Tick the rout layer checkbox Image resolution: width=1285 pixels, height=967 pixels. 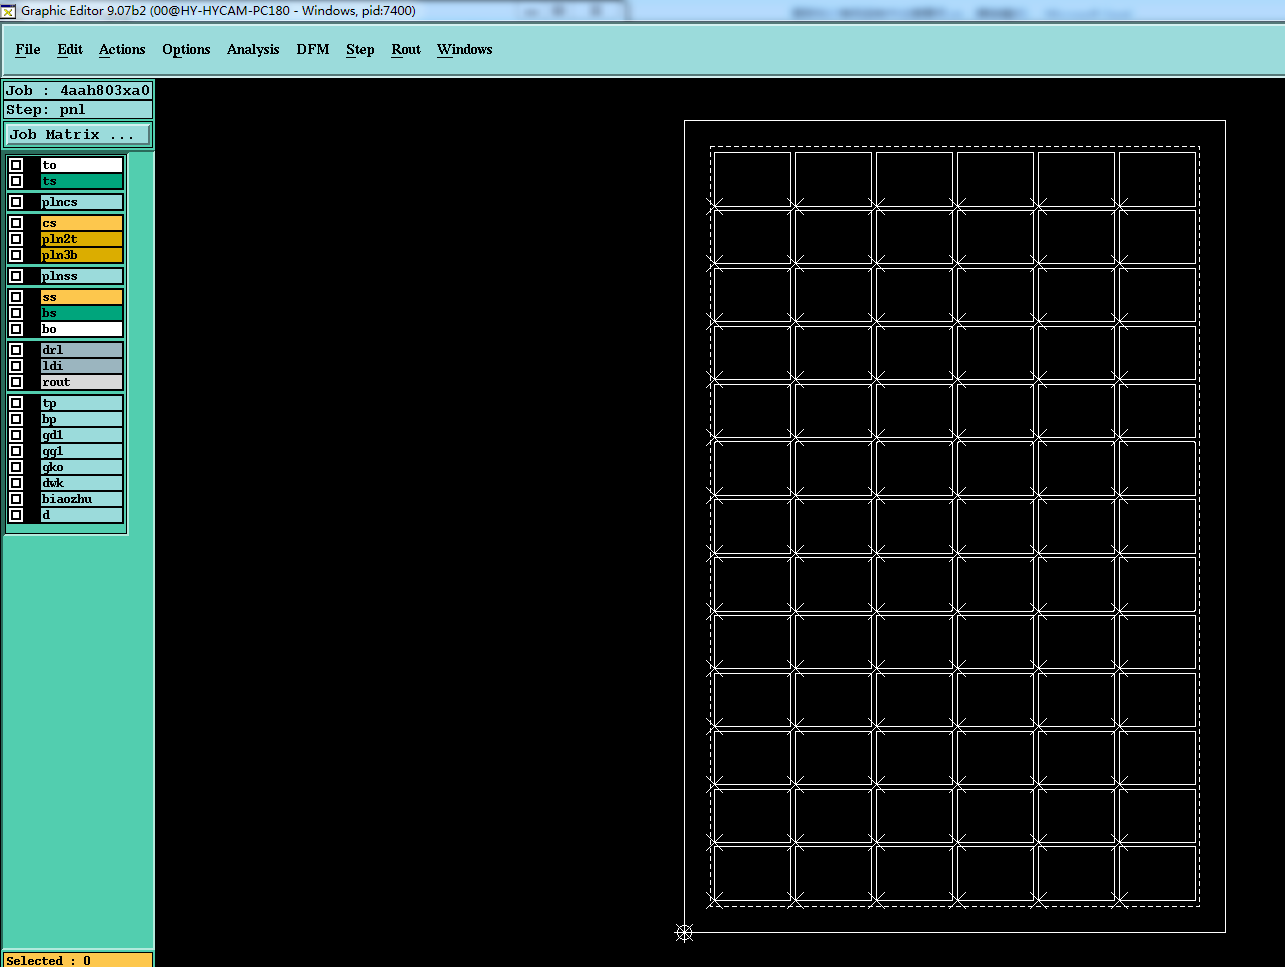[16, 382]
